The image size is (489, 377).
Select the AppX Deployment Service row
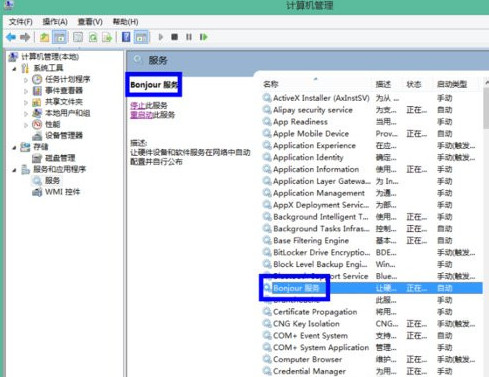pos(372,205)
